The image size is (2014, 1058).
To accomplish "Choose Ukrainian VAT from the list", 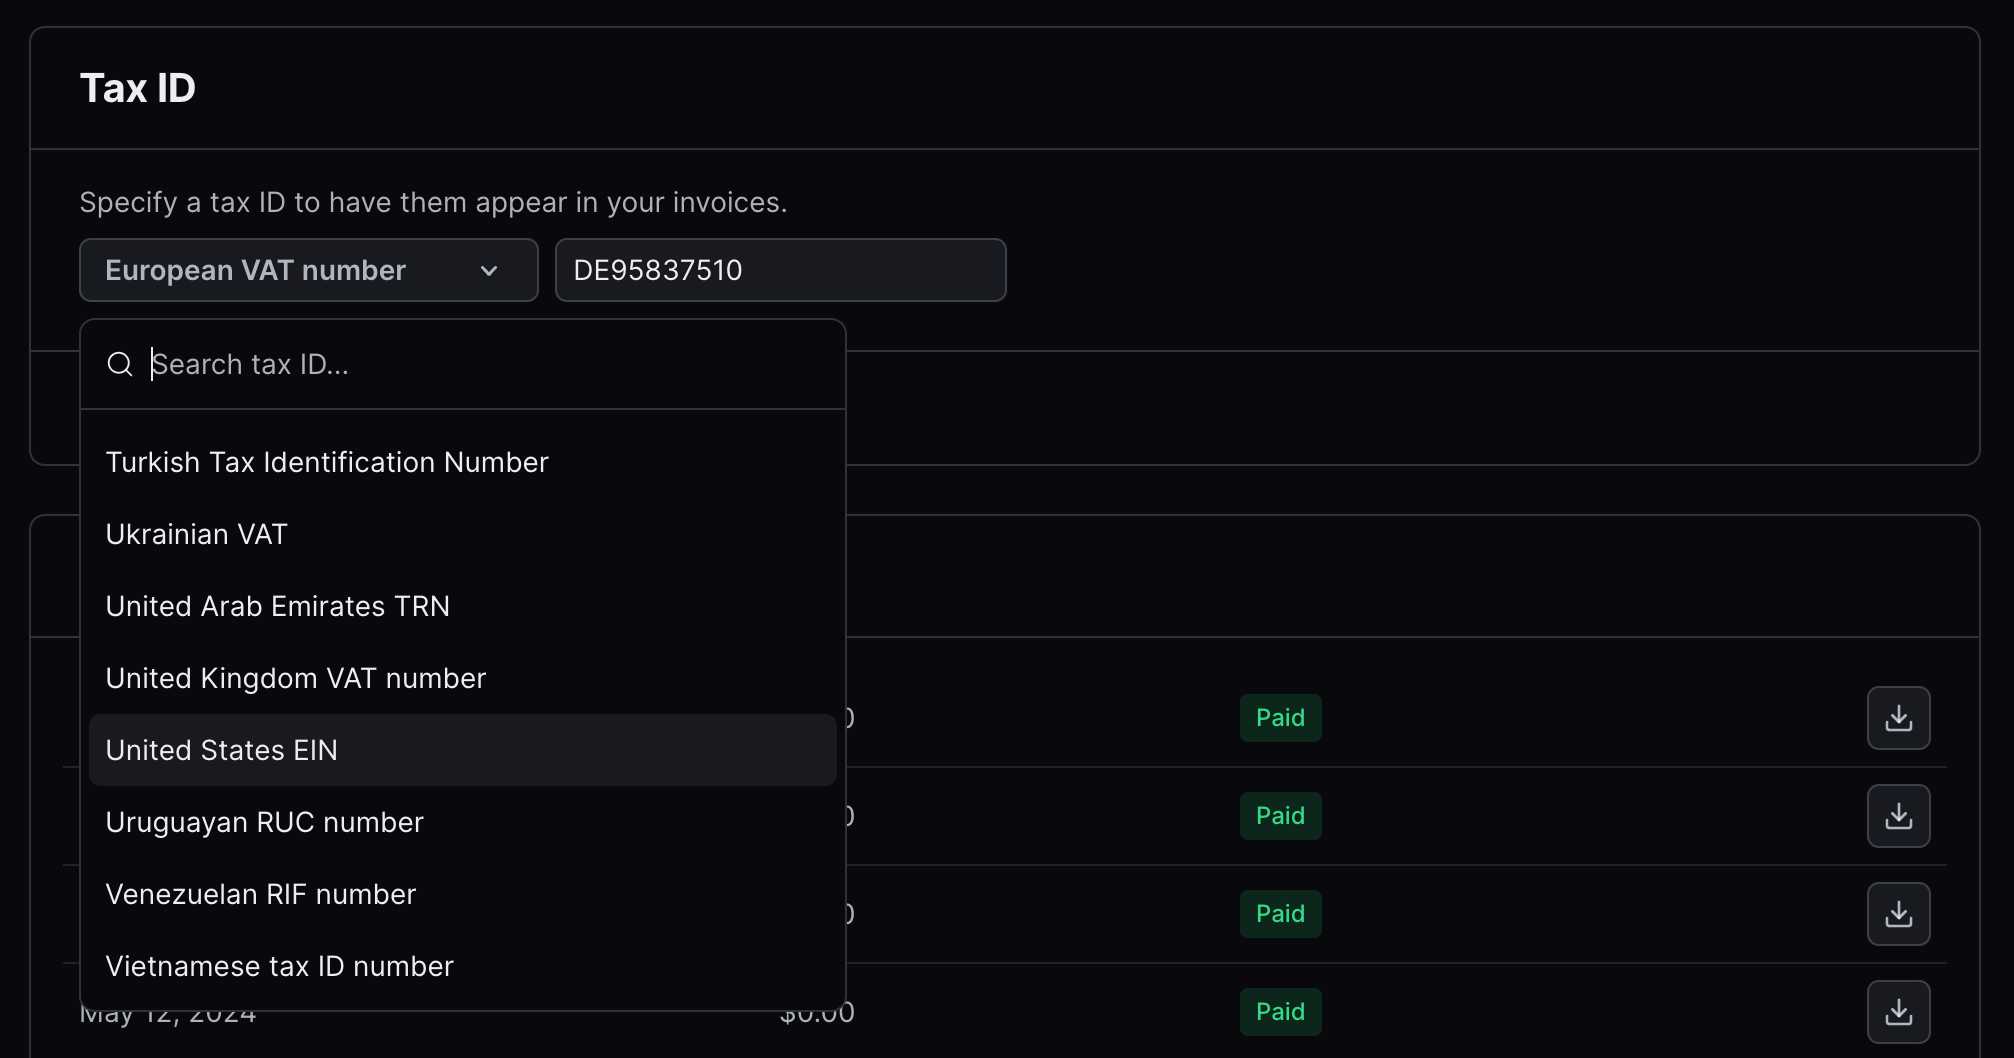I will [x=197, y=534].
